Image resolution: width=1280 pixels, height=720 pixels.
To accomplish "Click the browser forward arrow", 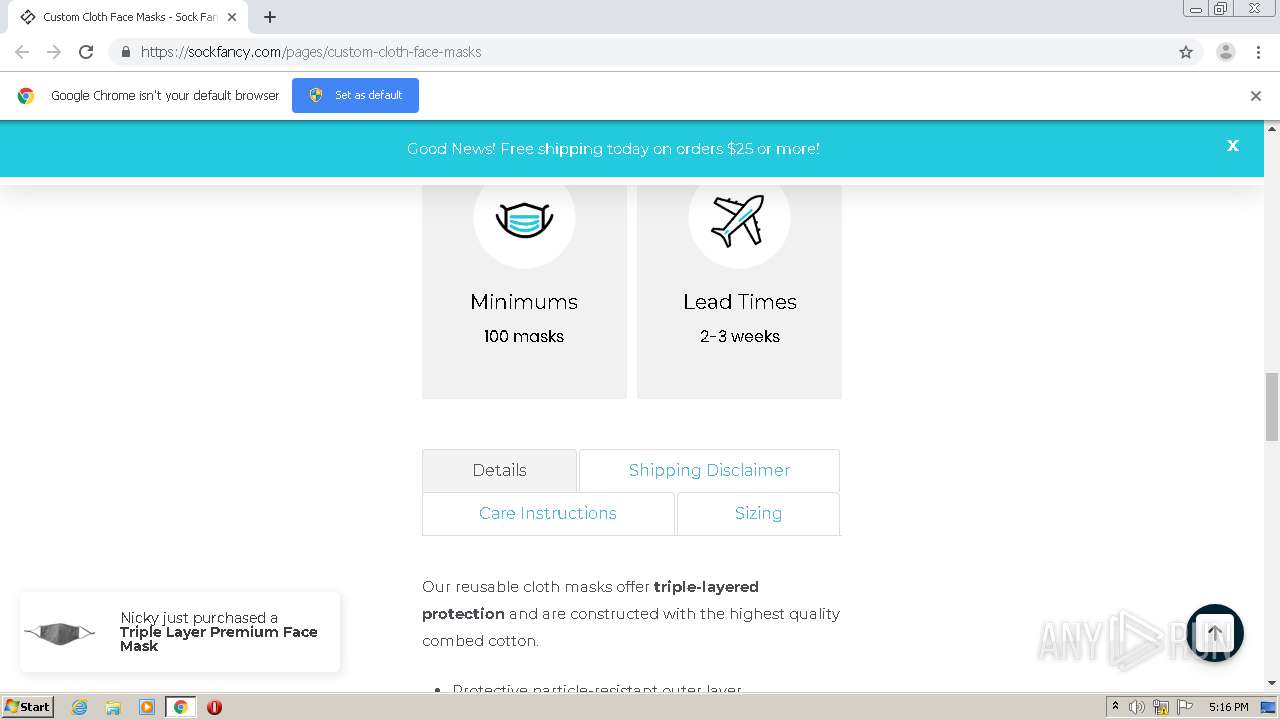I will coord(54,52).
